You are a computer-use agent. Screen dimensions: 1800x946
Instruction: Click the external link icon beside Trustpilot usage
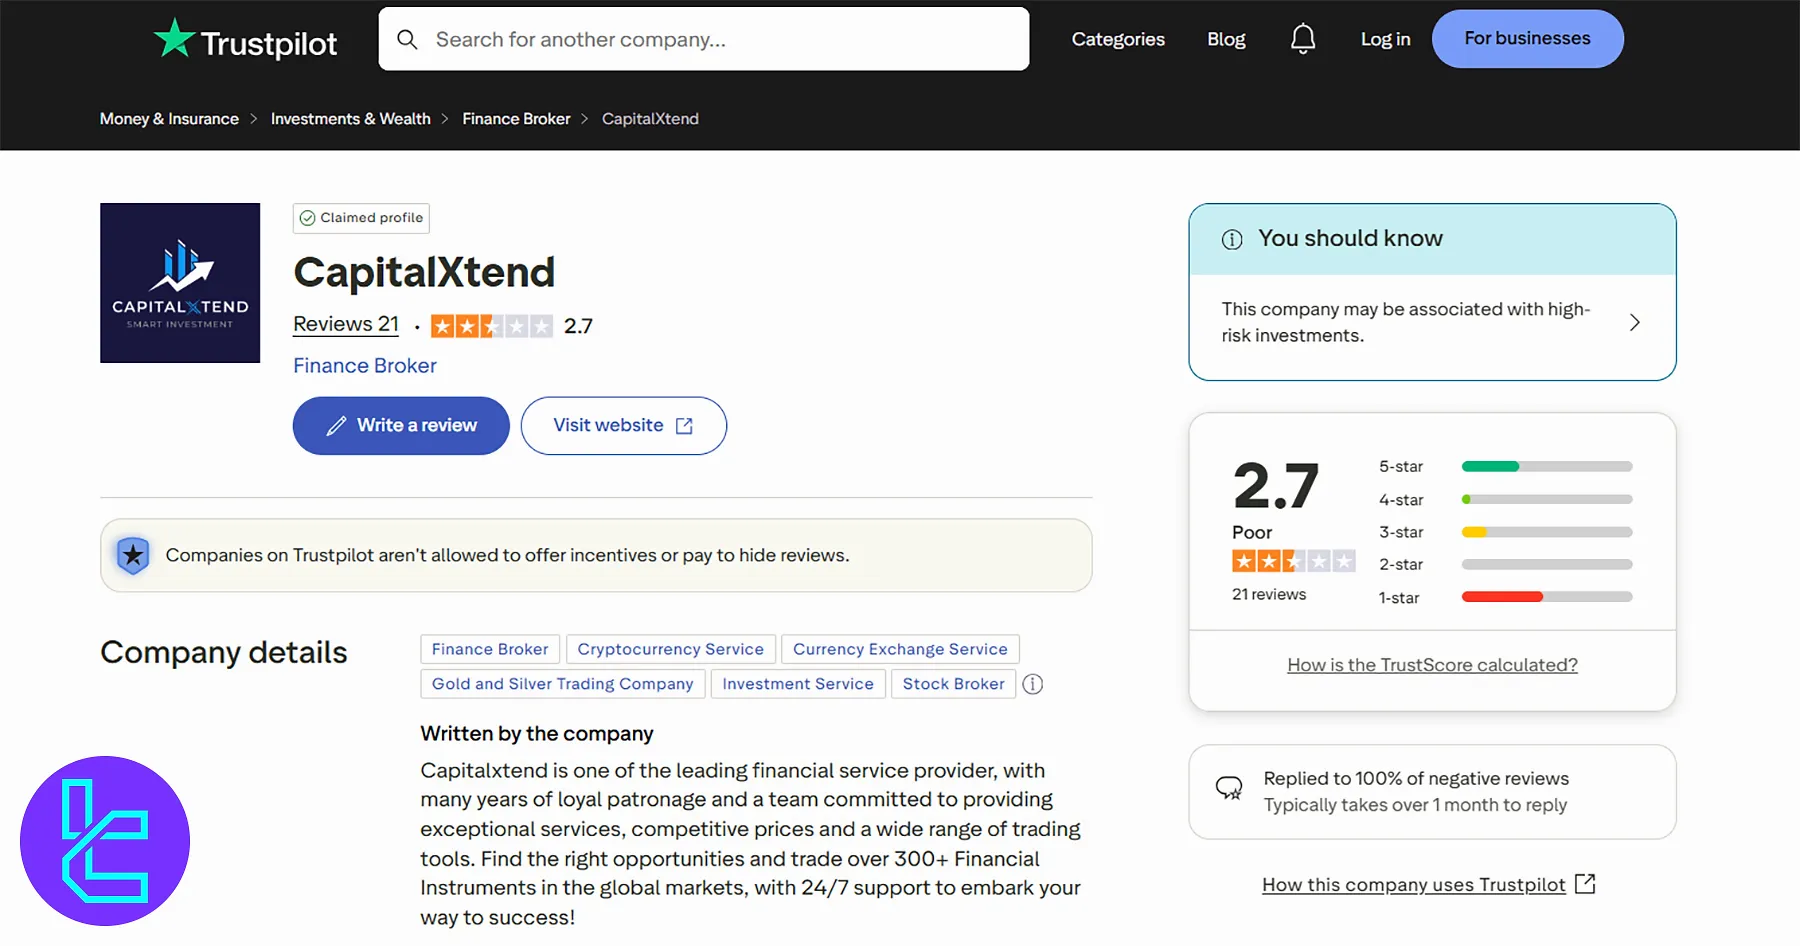1585,884
